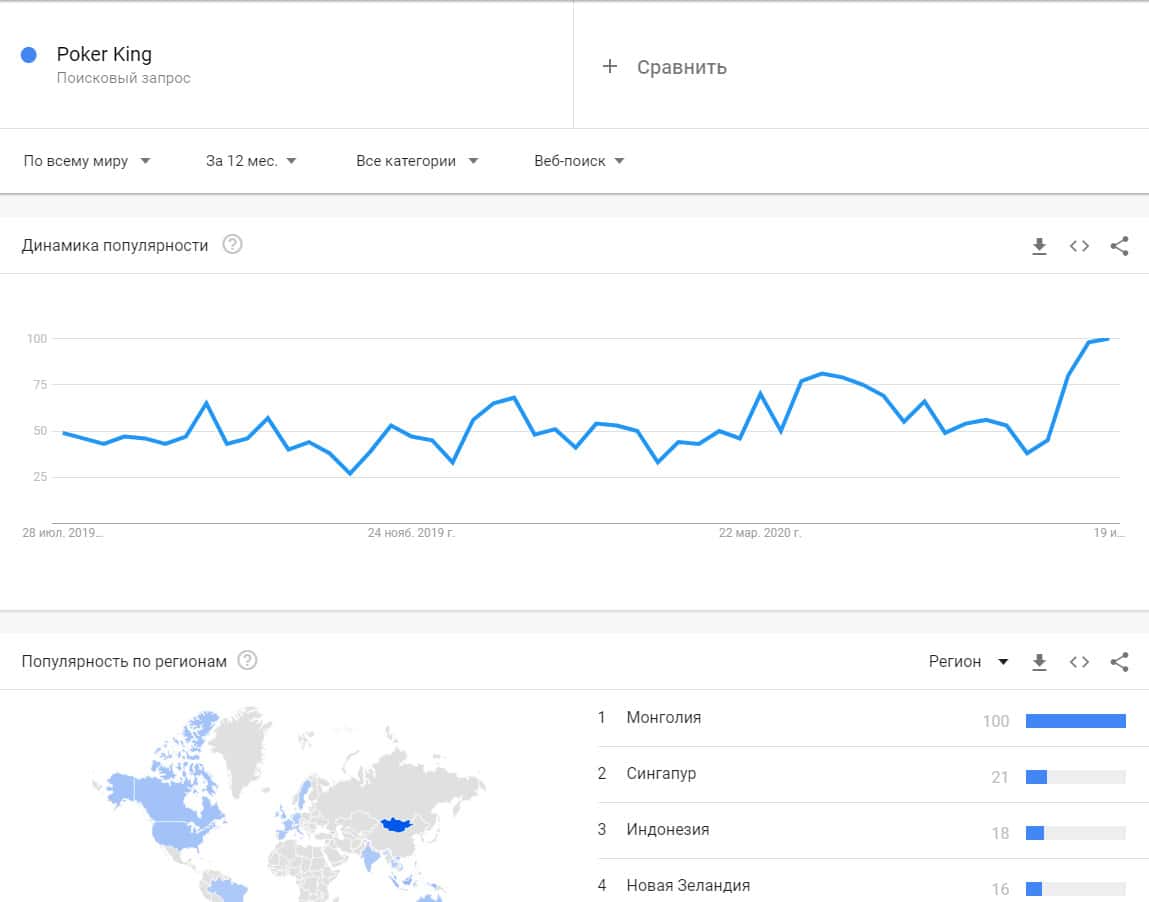
Task: Open help for Динамика популярности
Action: [232, 245]
